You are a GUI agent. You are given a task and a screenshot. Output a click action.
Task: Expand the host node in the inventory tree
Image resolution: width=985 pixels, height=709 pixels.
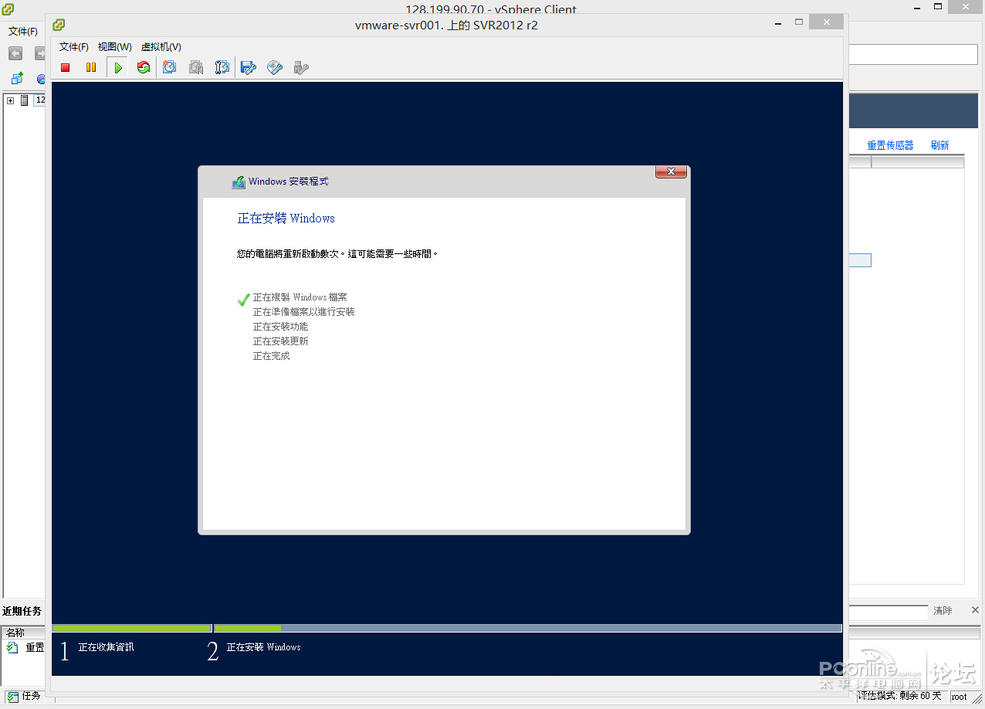[11, 100]
